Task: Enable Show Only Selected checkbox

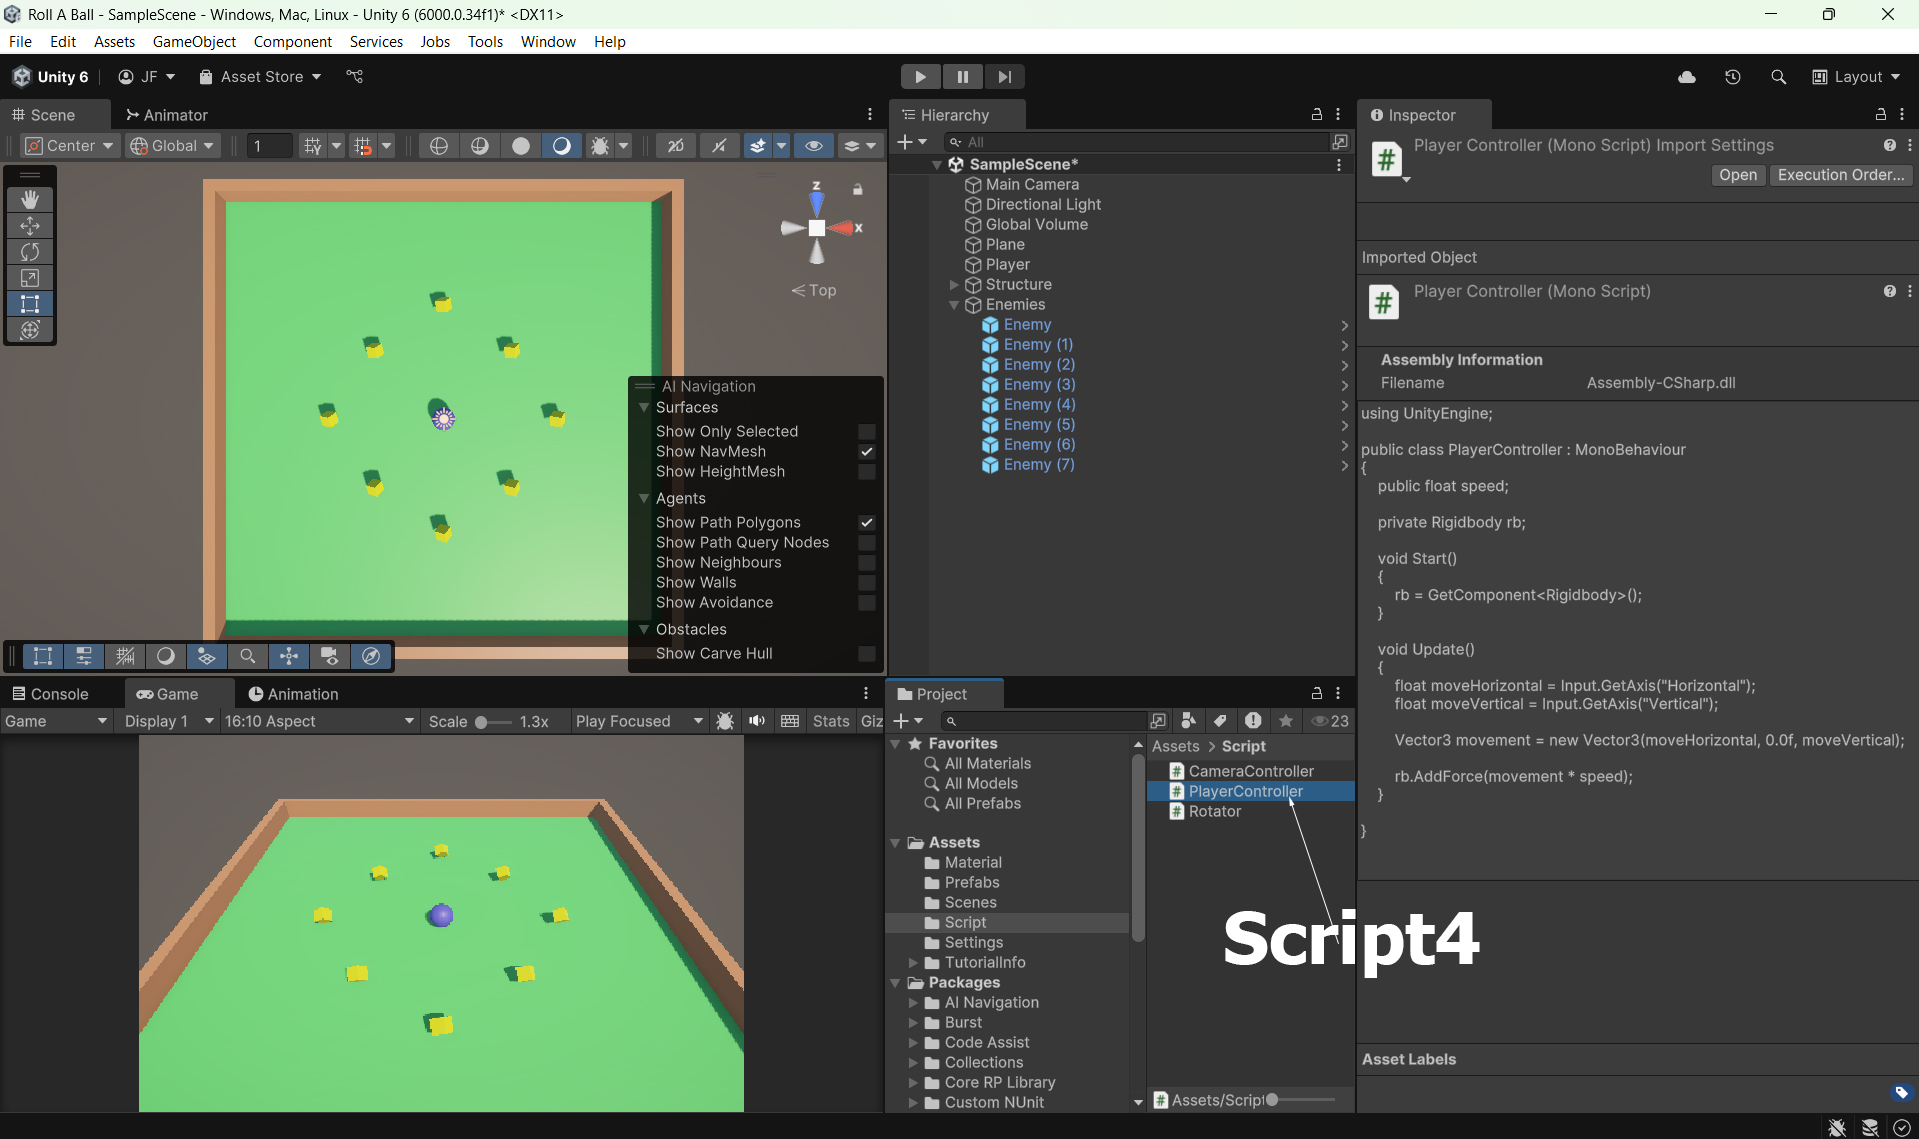Action: coord(867,432)
